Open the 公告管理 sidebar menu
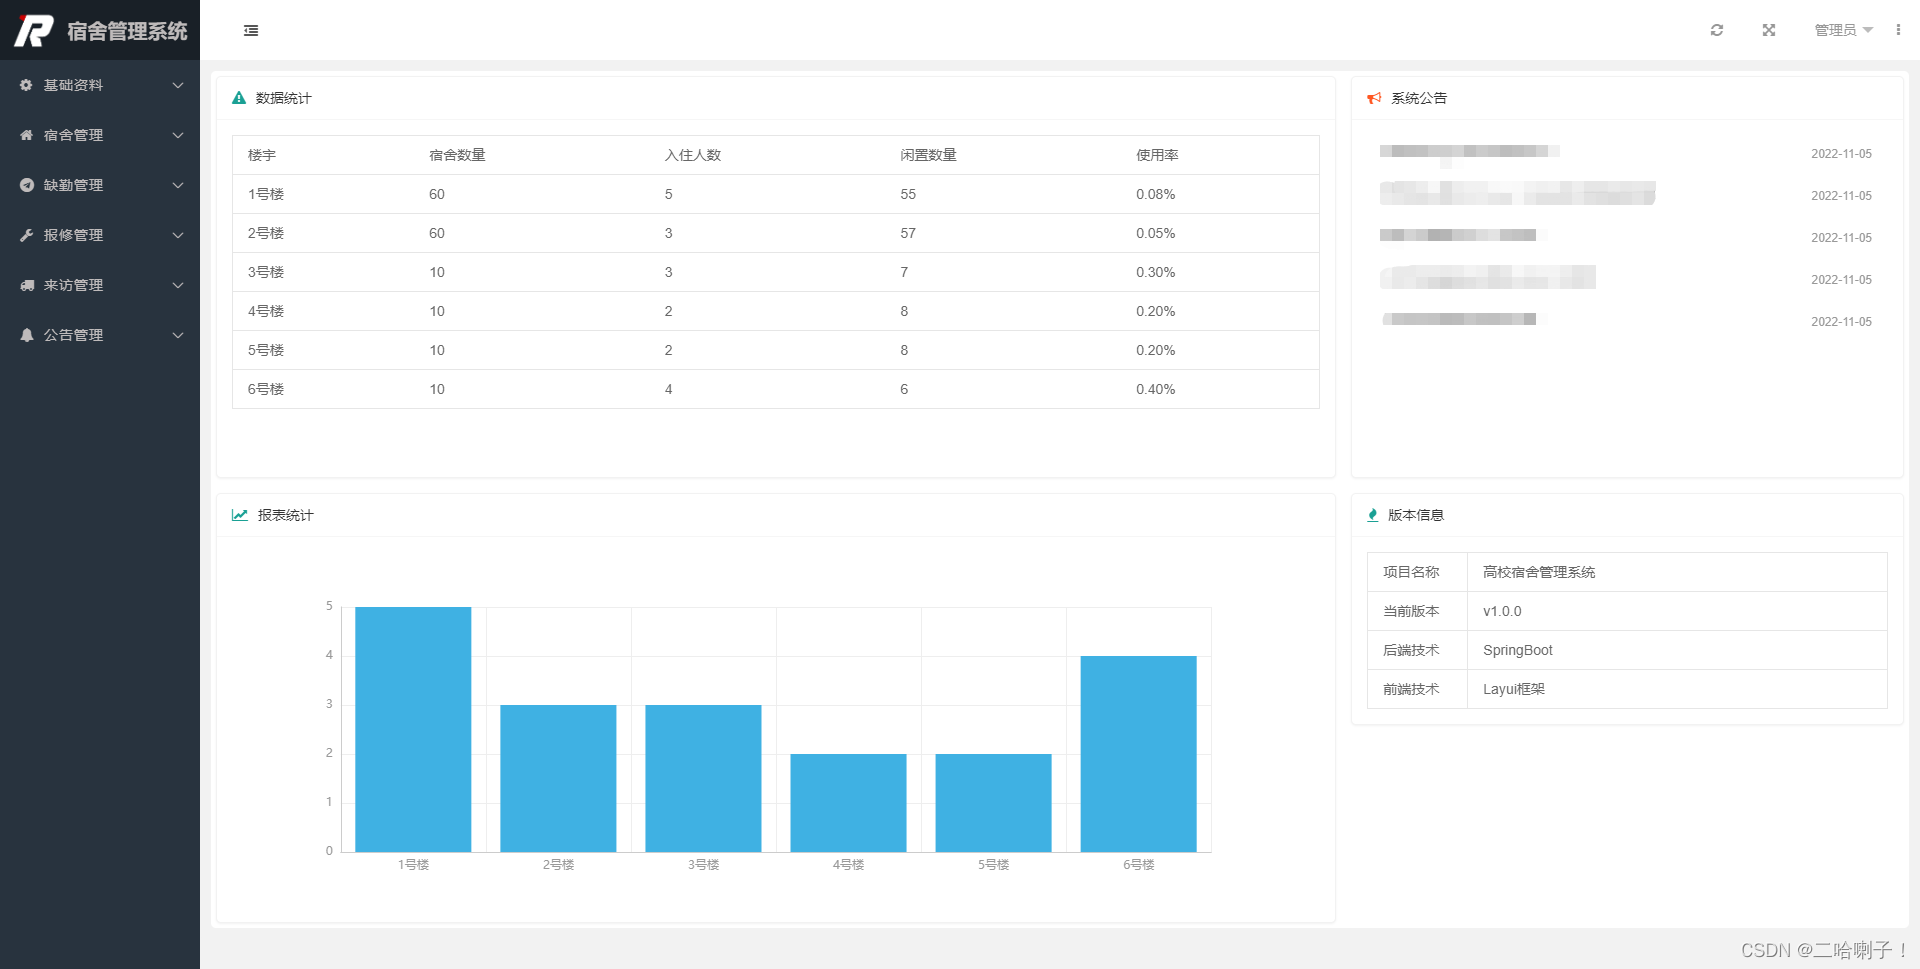This screenshot has width=1920, height=969. click(100, 335)
